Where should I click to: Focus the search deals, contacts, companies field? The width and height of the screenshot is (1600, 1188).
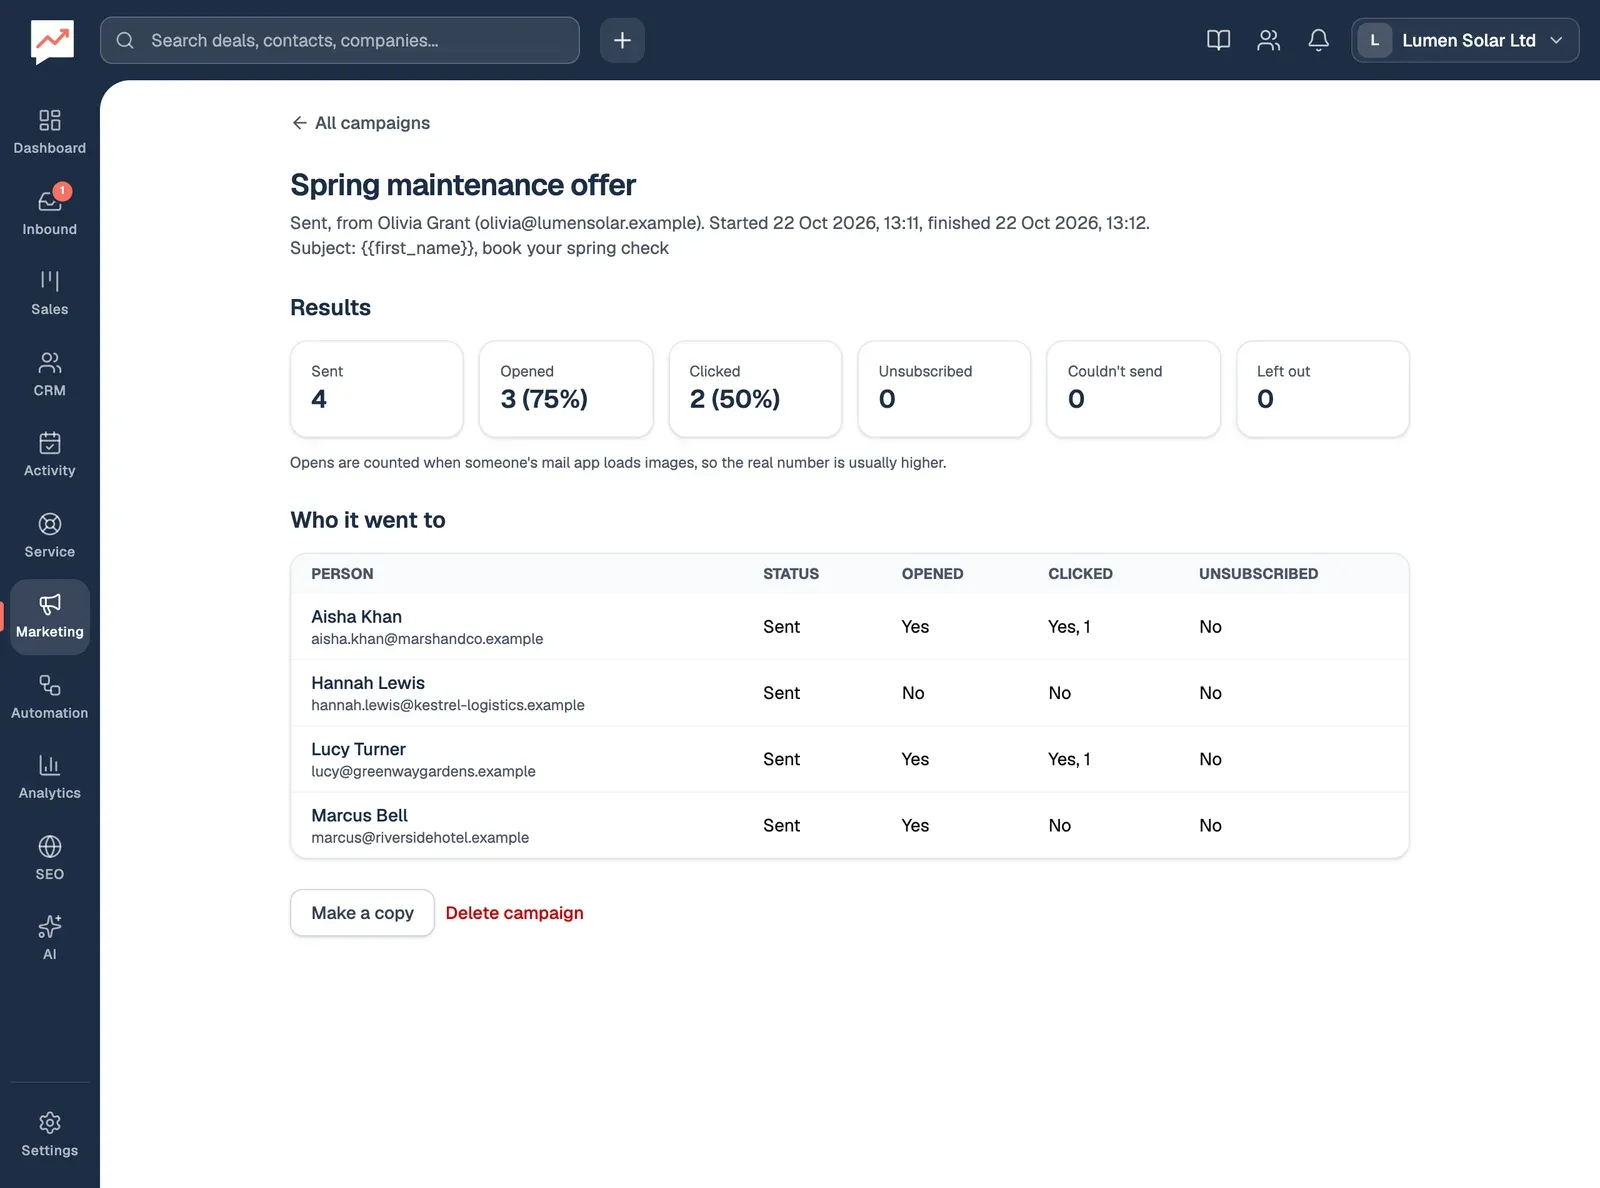(x=340, y=40)
